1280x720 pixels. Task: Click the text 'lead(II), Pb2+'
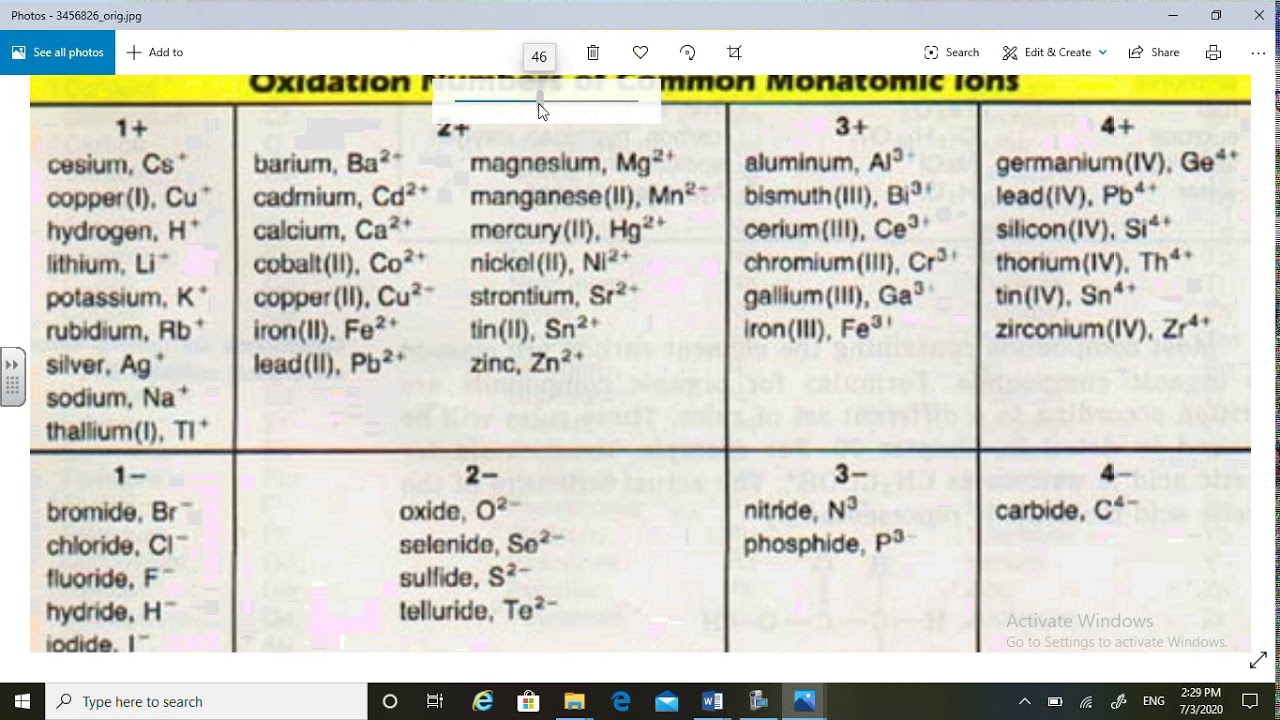point(329,362)
